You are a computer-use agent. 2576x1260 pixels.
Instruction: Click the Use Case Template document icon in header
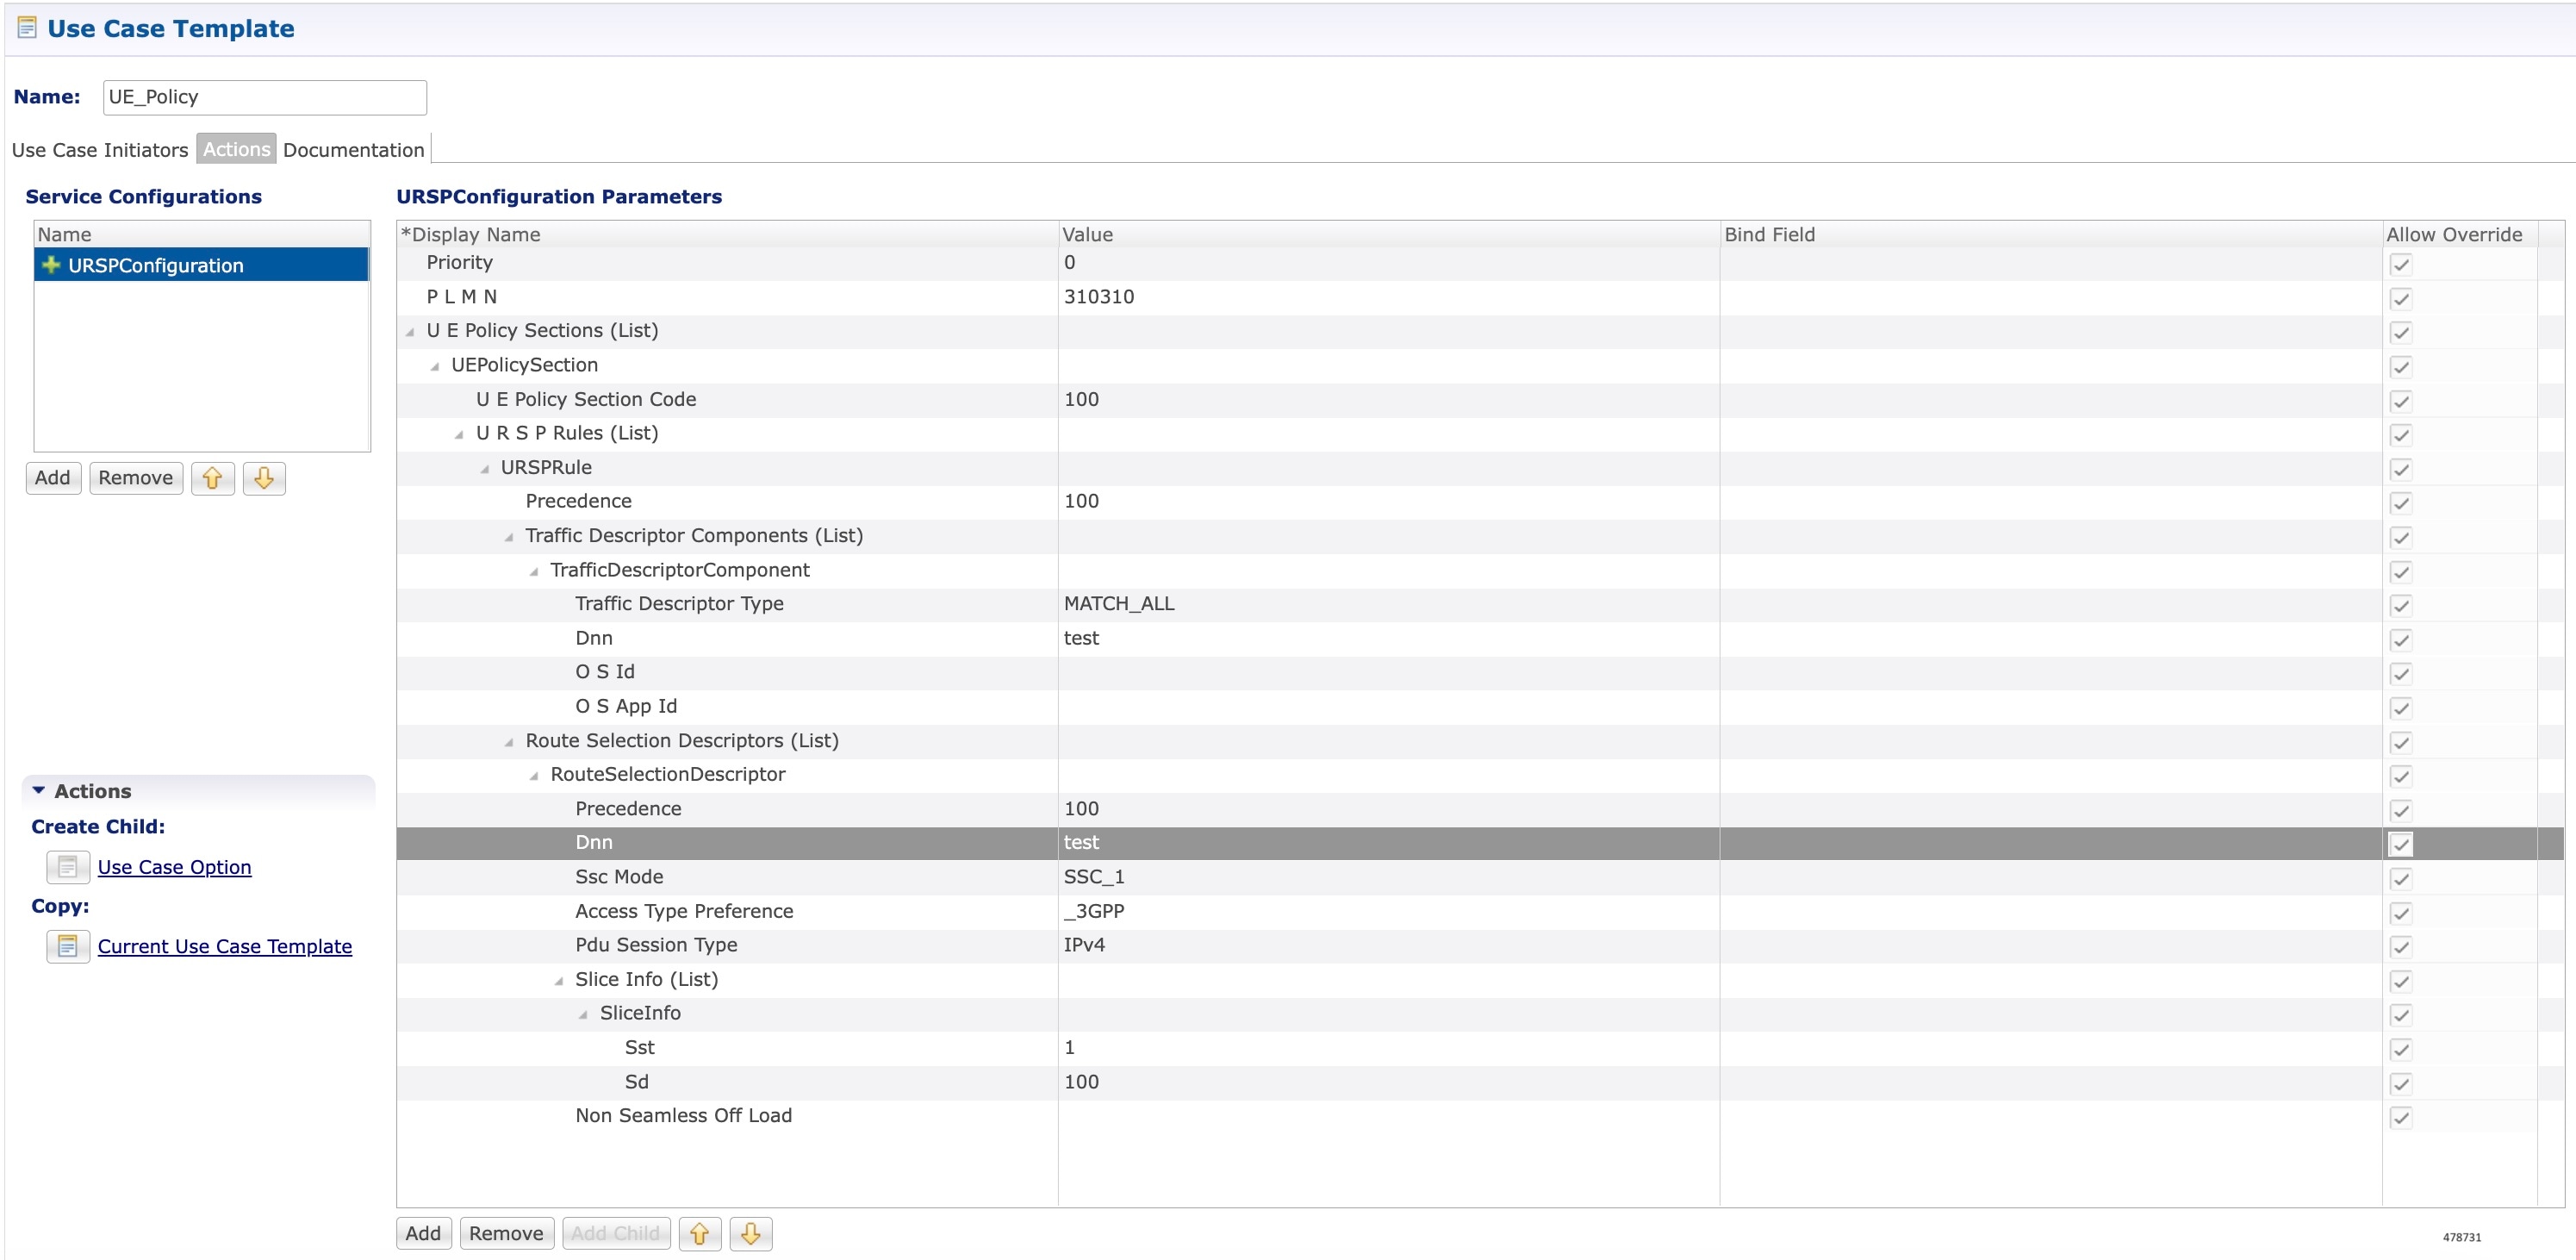pyautogui.click(x=25, y=28)
